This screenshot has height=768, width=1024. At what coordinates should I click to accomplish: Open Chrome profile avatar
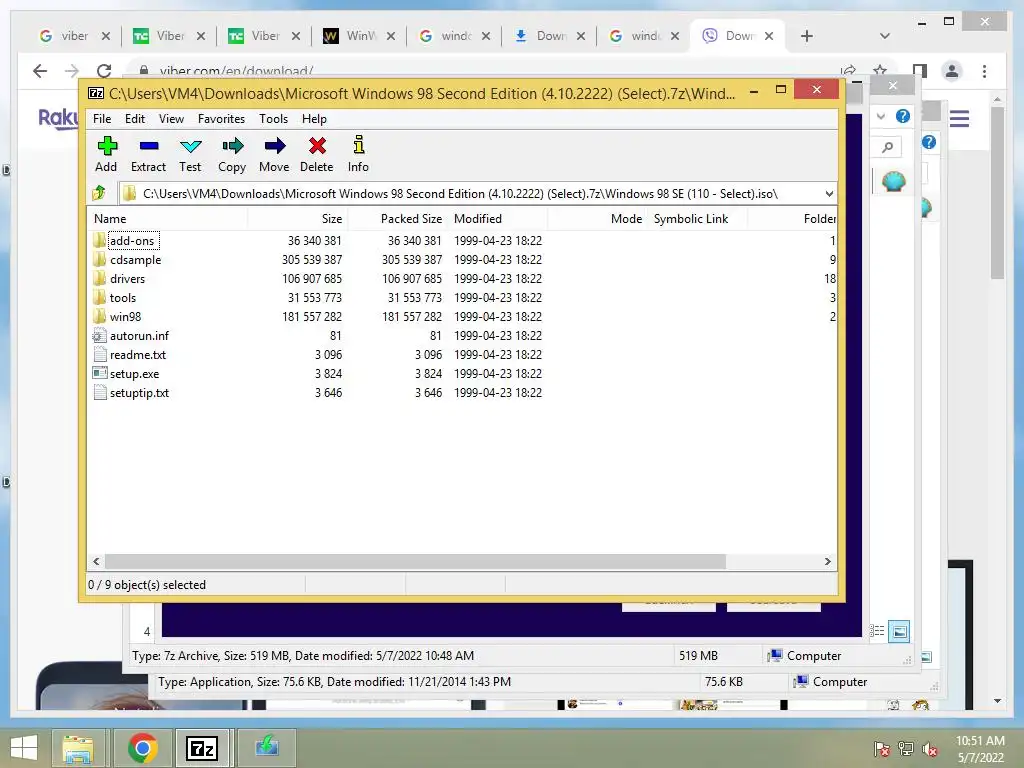pos(952,71)
